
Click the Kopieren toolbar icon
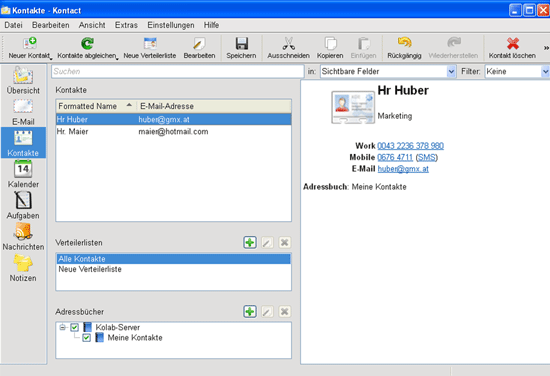point(330,43)
